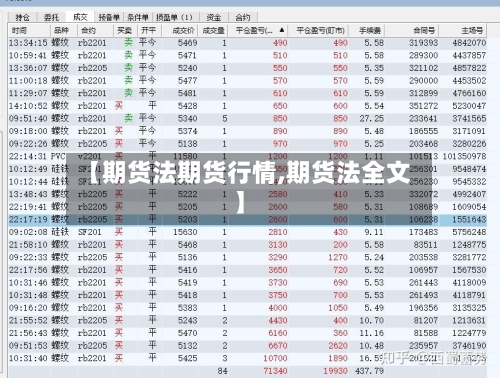Click the time cell 13:36:07
The height and width of the screenshot is (378, 500).
coord(28,68)
